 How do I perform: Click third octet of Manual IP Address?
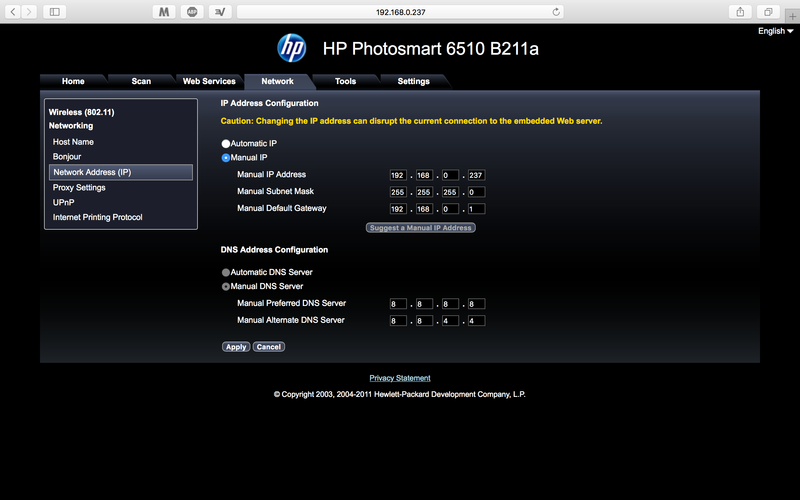(450, 176)
